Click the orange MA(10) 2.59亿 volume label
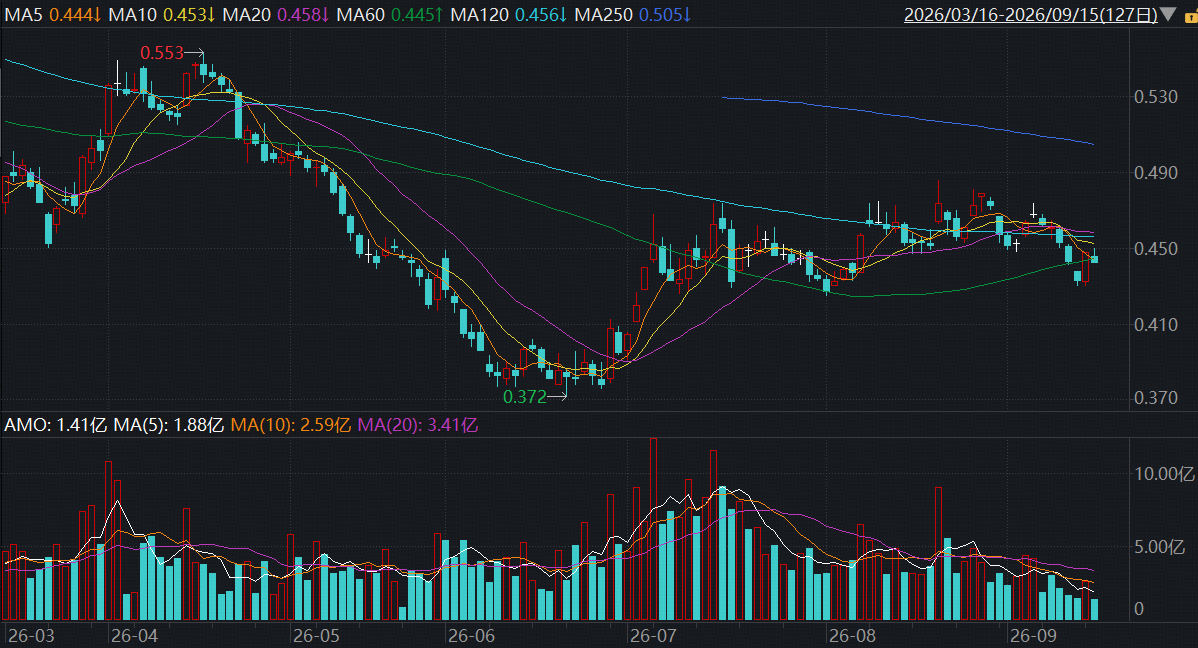The image size is (1198, 648). (290, 425)
